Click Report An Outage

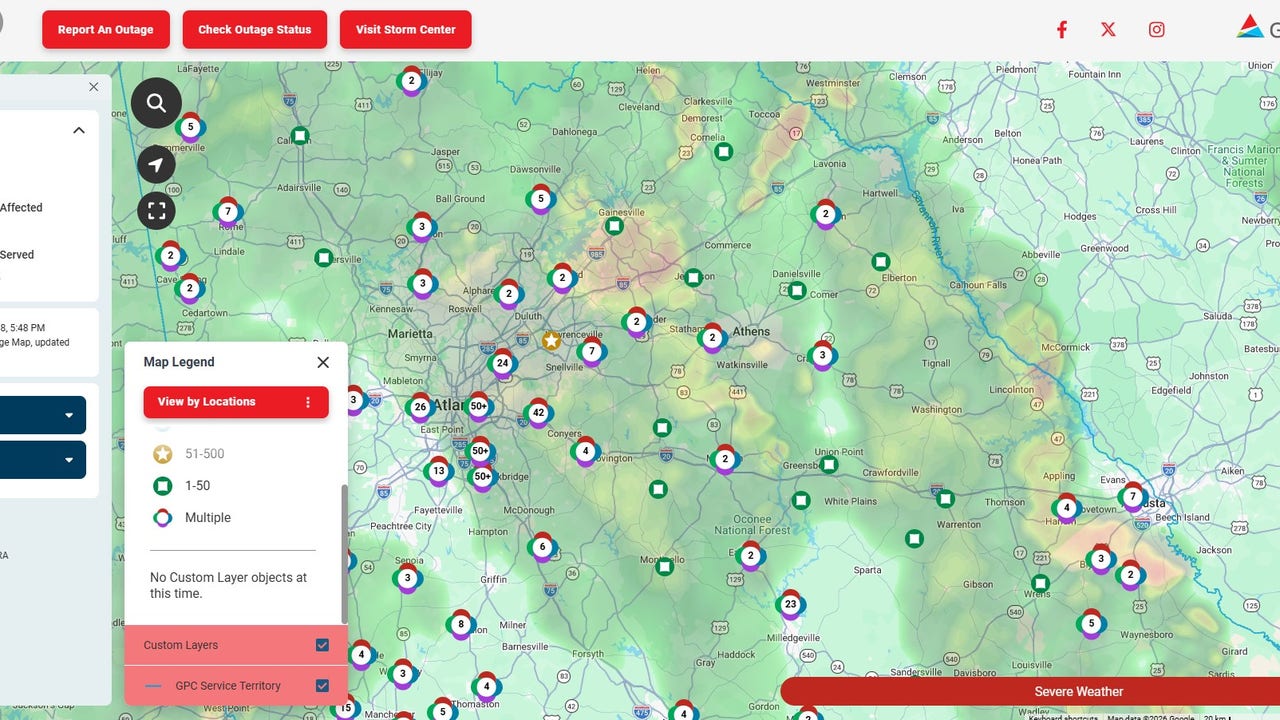(x=106, y=30)
